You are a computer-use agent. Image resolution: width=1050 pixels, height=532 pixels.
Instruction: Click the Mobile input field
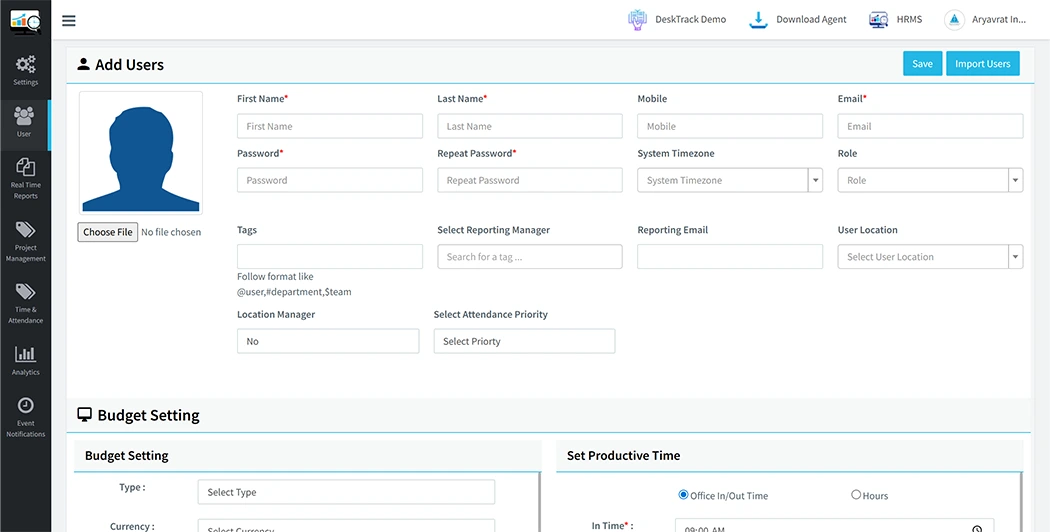[730, 126]
